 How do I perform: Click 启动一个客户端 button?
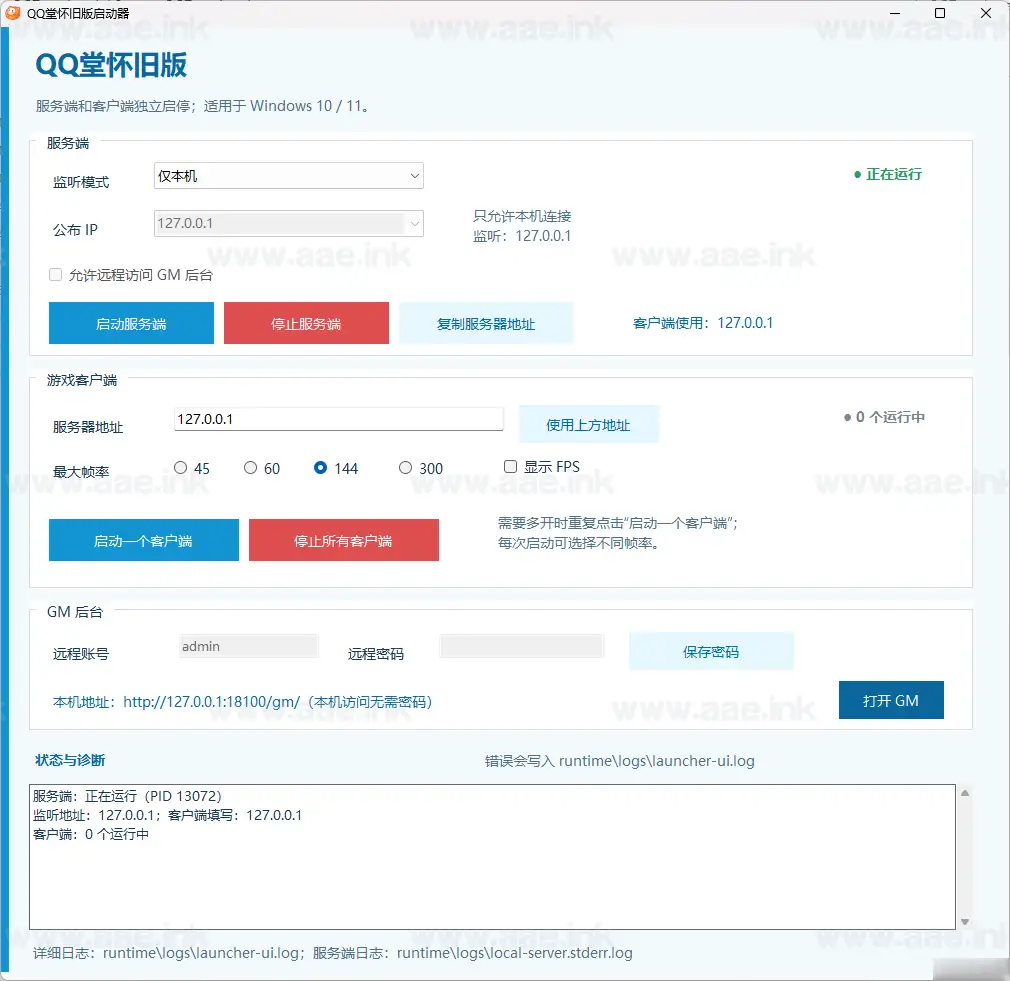[144, 540]
